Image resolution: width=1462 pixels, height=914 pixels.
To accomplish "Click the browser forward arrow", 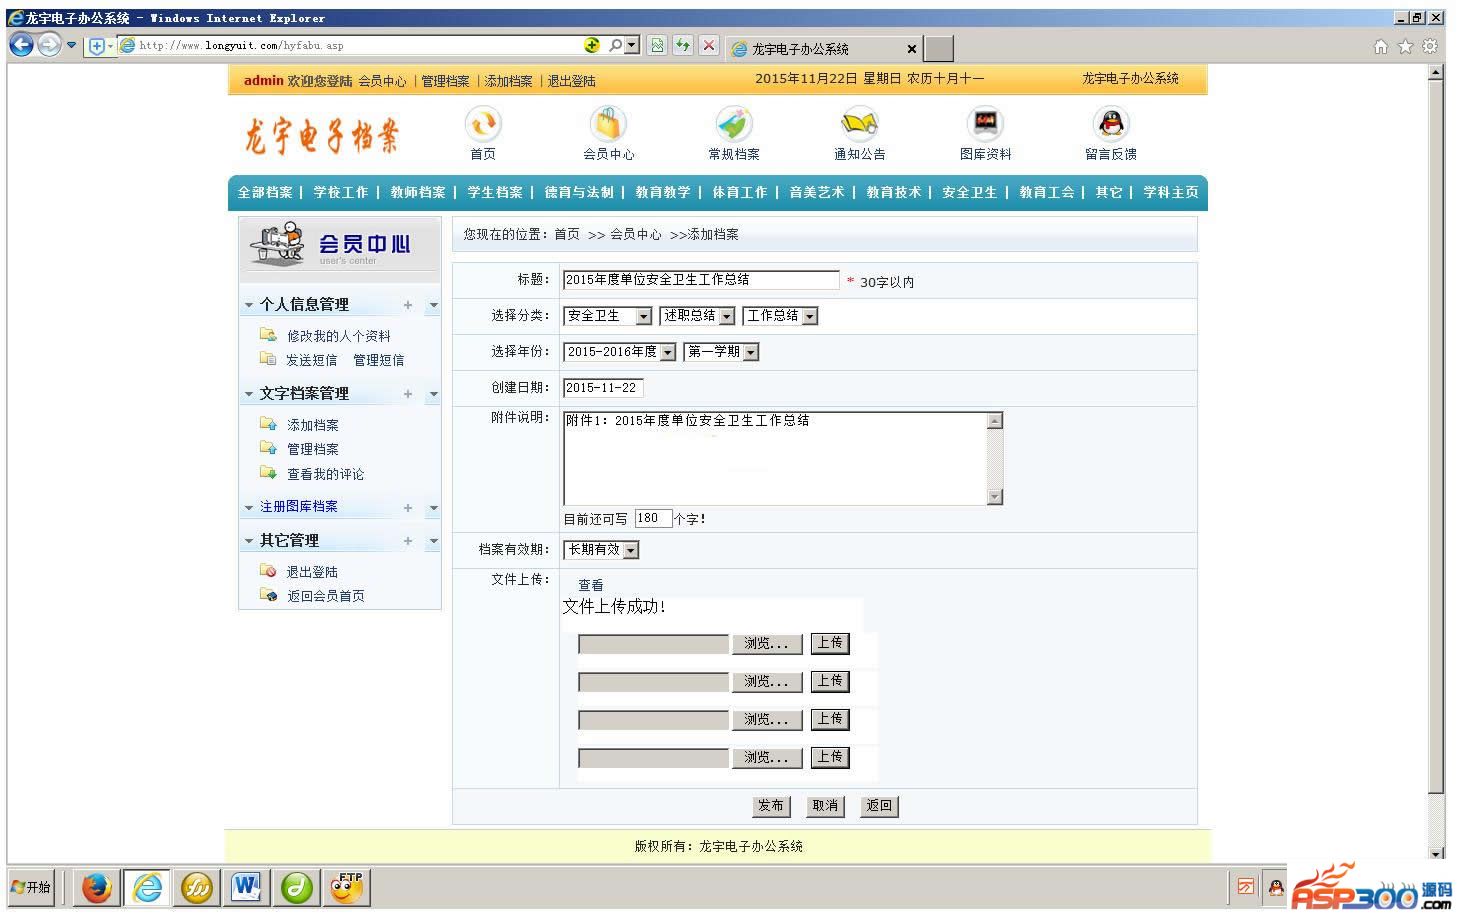I will (x=49, y=45).
